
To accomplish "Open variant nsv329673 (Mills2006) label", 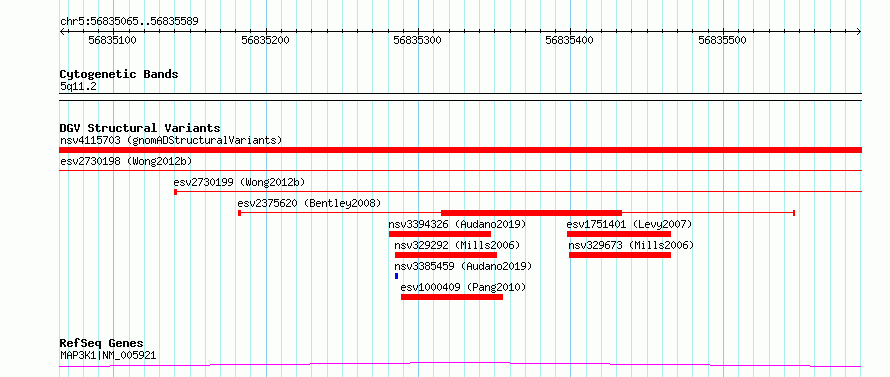I will pyautogui.click(x=631, y=245).
